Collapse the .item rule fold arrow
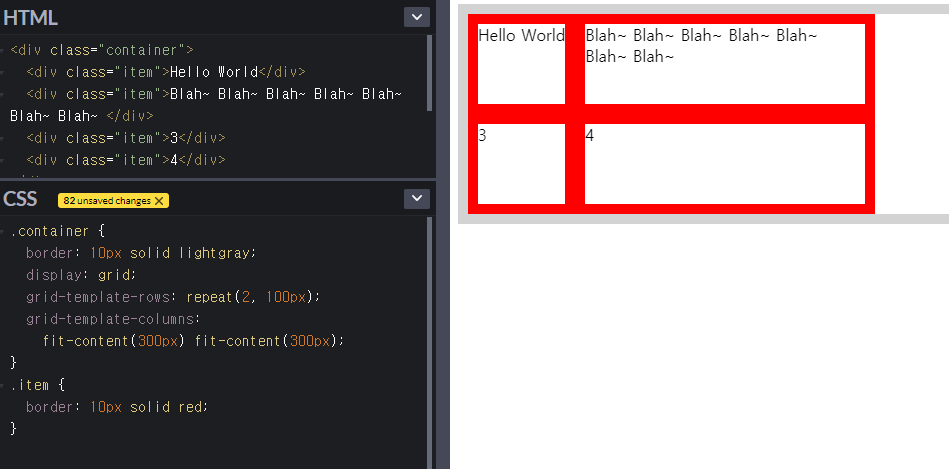The width and height of the screenshot is (949, 469). [x=4, y=385]
